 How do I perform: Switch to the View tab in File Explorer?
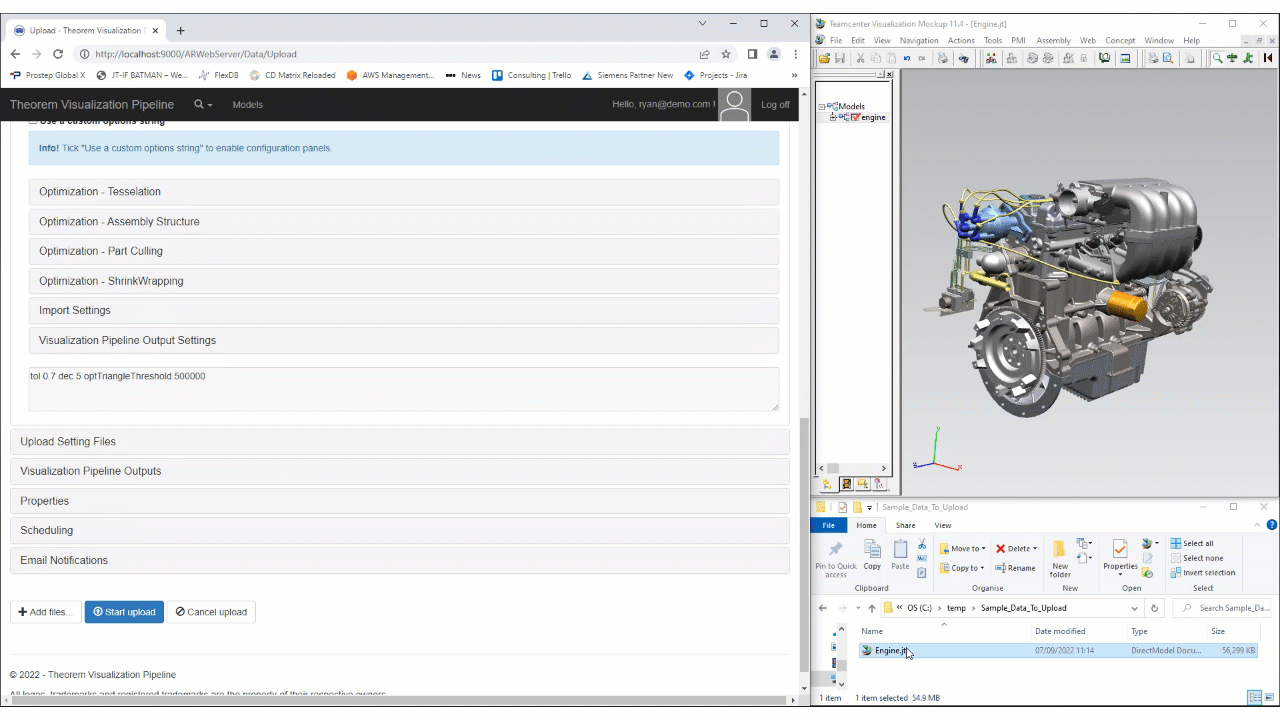pos(942,525)
